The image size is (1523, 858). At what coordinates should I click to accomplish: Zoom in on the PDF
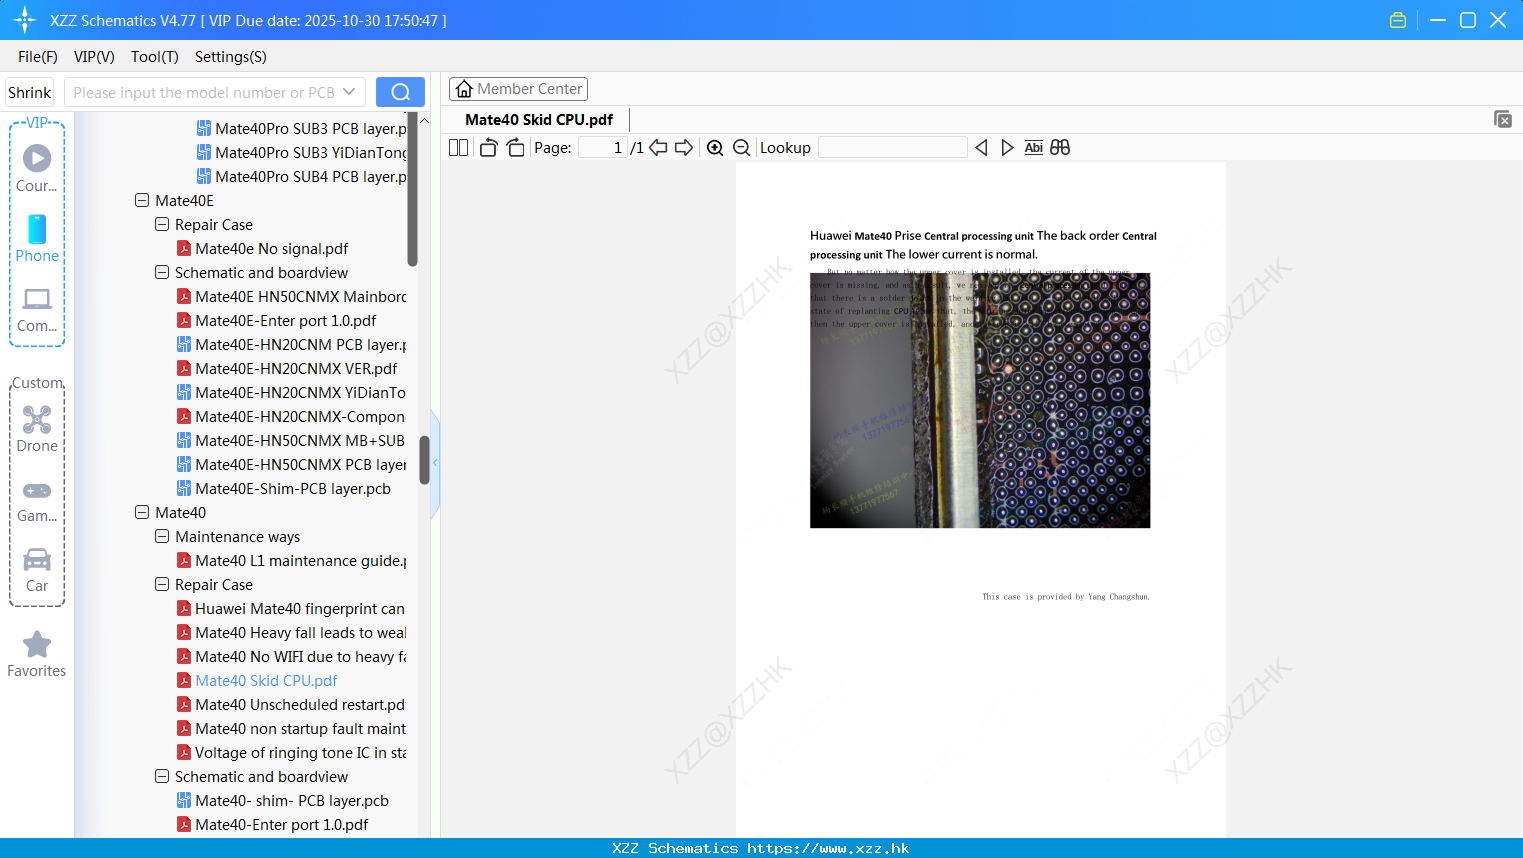tap(715, 147)
